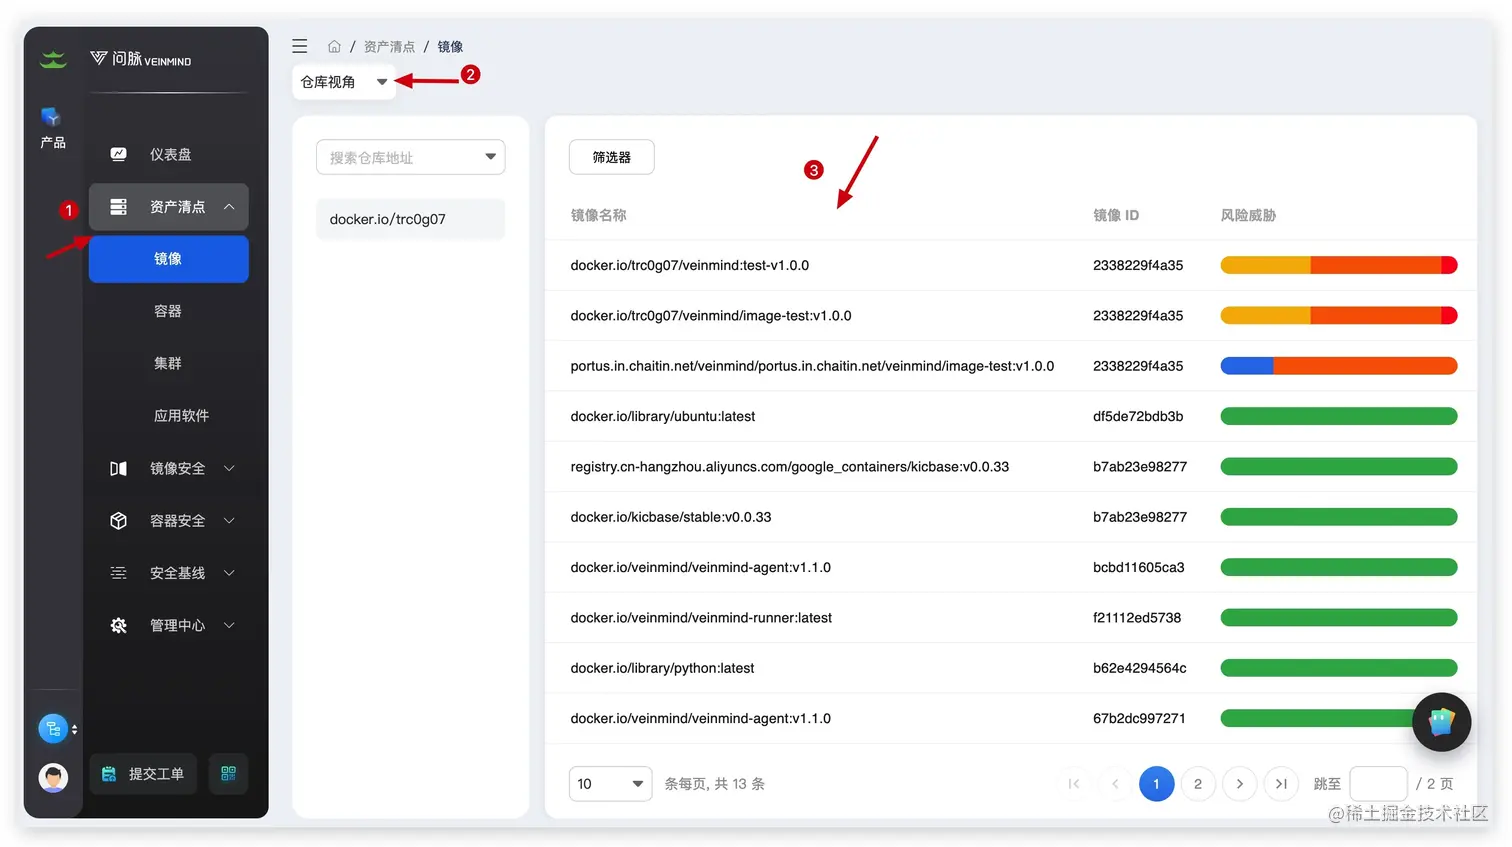The height and width of the screenshot is (847, 1512).
Task: Expand the 容器安全 menu chevron
Action: click(x=229, y=520)
